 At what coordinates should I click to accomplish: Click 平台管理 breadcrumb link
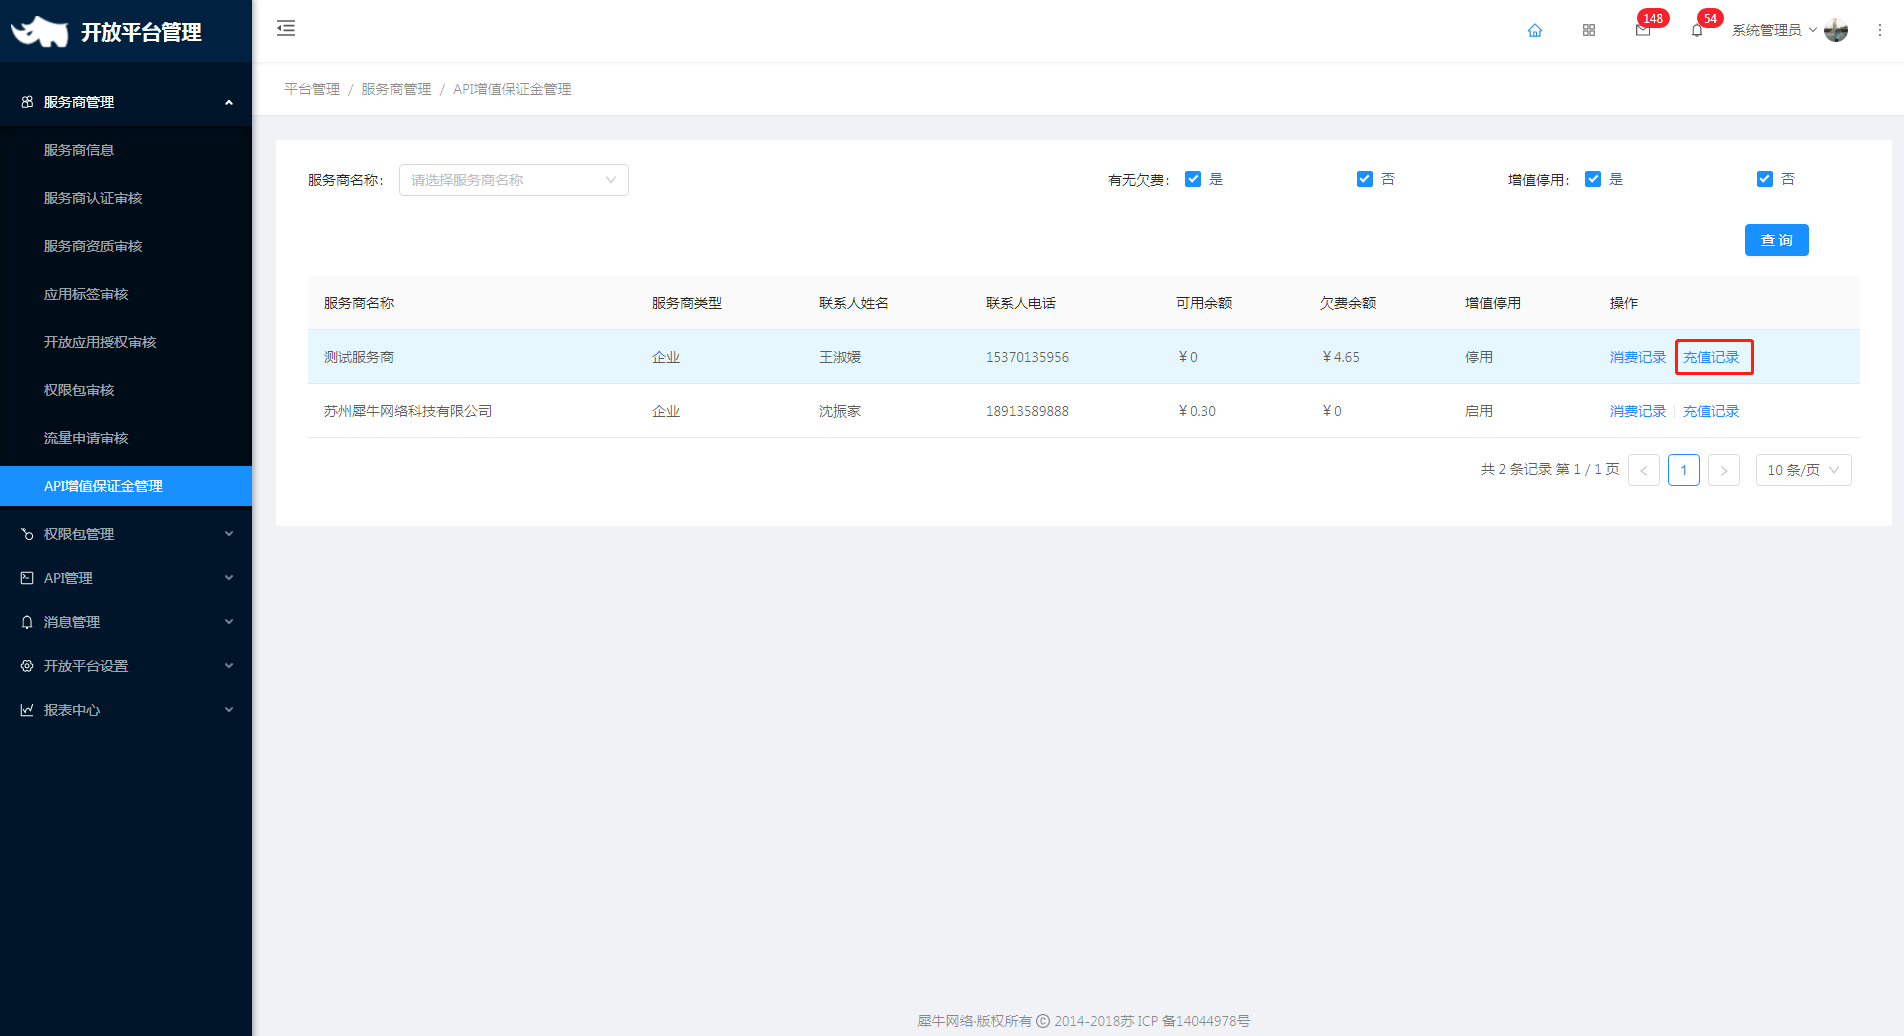tap(312, 89)
